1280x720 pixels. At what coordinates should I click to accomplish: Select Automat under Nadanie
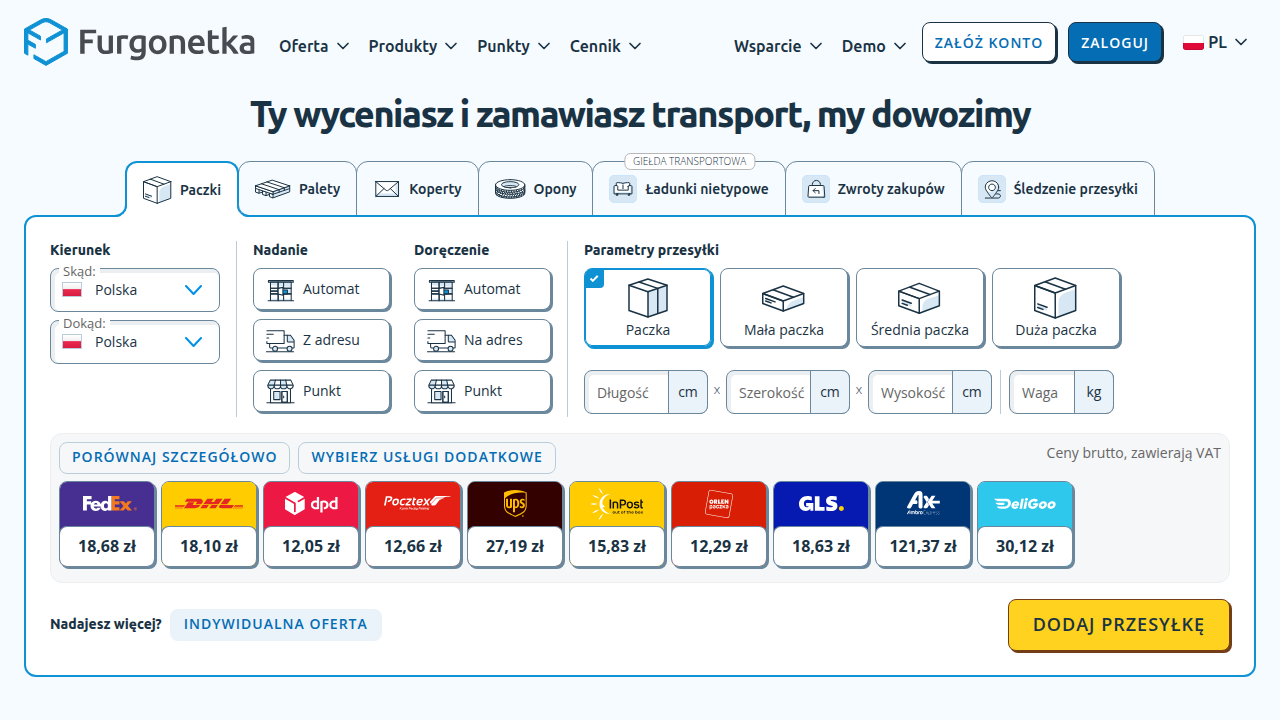321,289
